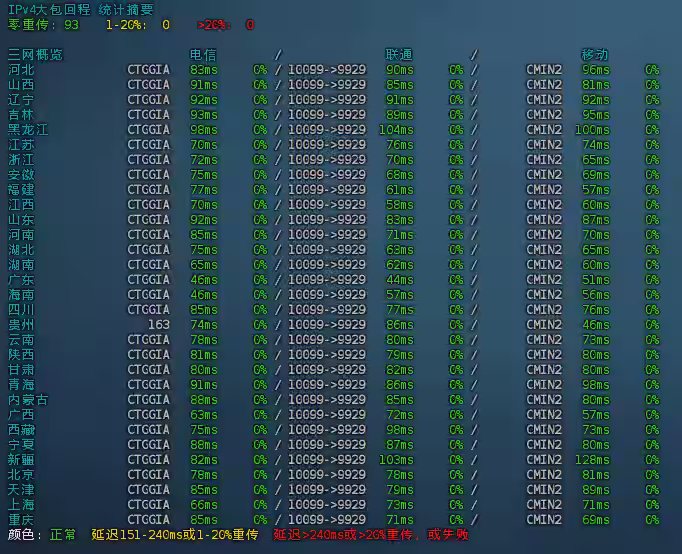Viewport: 682px width, 554px height.
Task: Click CMIN2 in the 河南 row
Action: (x=544, y=235)
